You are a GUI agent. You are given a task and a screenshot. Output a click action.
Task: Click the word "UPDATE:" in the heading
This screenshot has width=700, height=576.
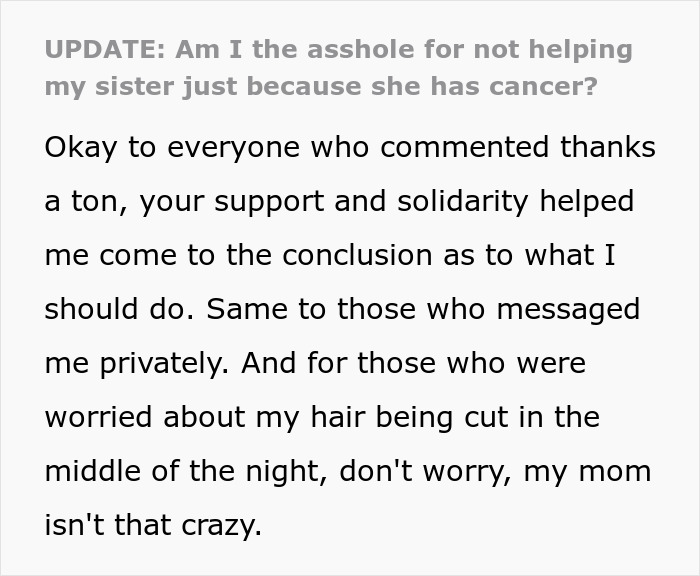pyautogui.click(x=105, y=49)
